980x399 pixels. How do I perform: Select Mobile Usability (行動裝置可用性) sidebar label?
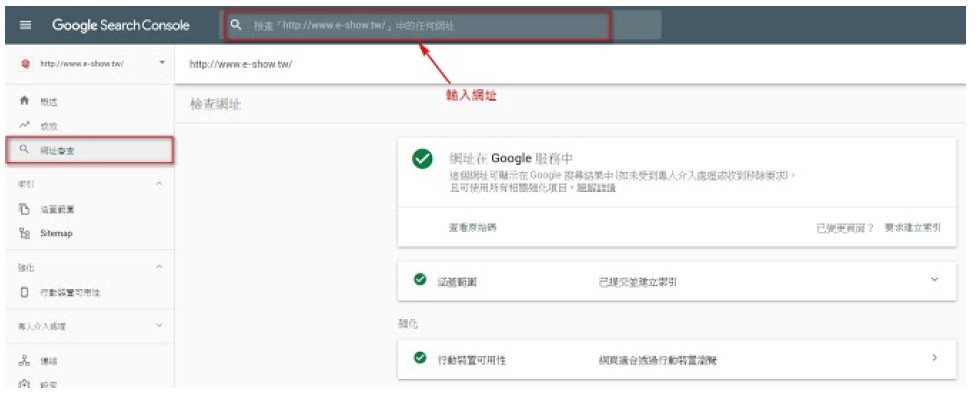point(70,292)
